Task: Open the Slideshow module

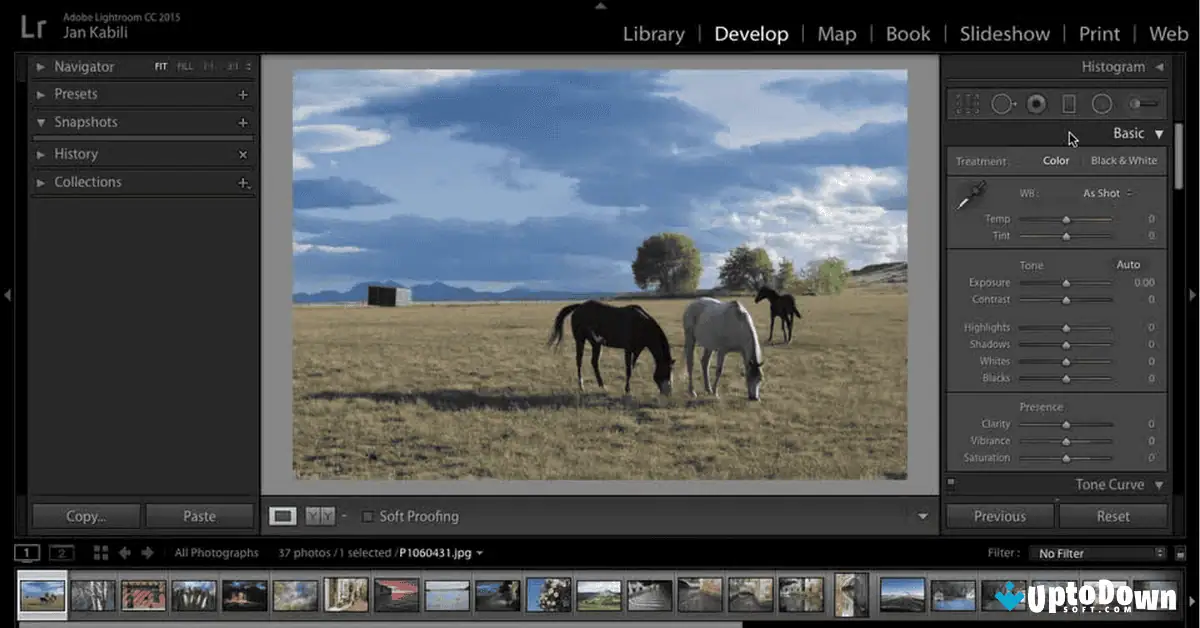Action: pos(1004,33)
